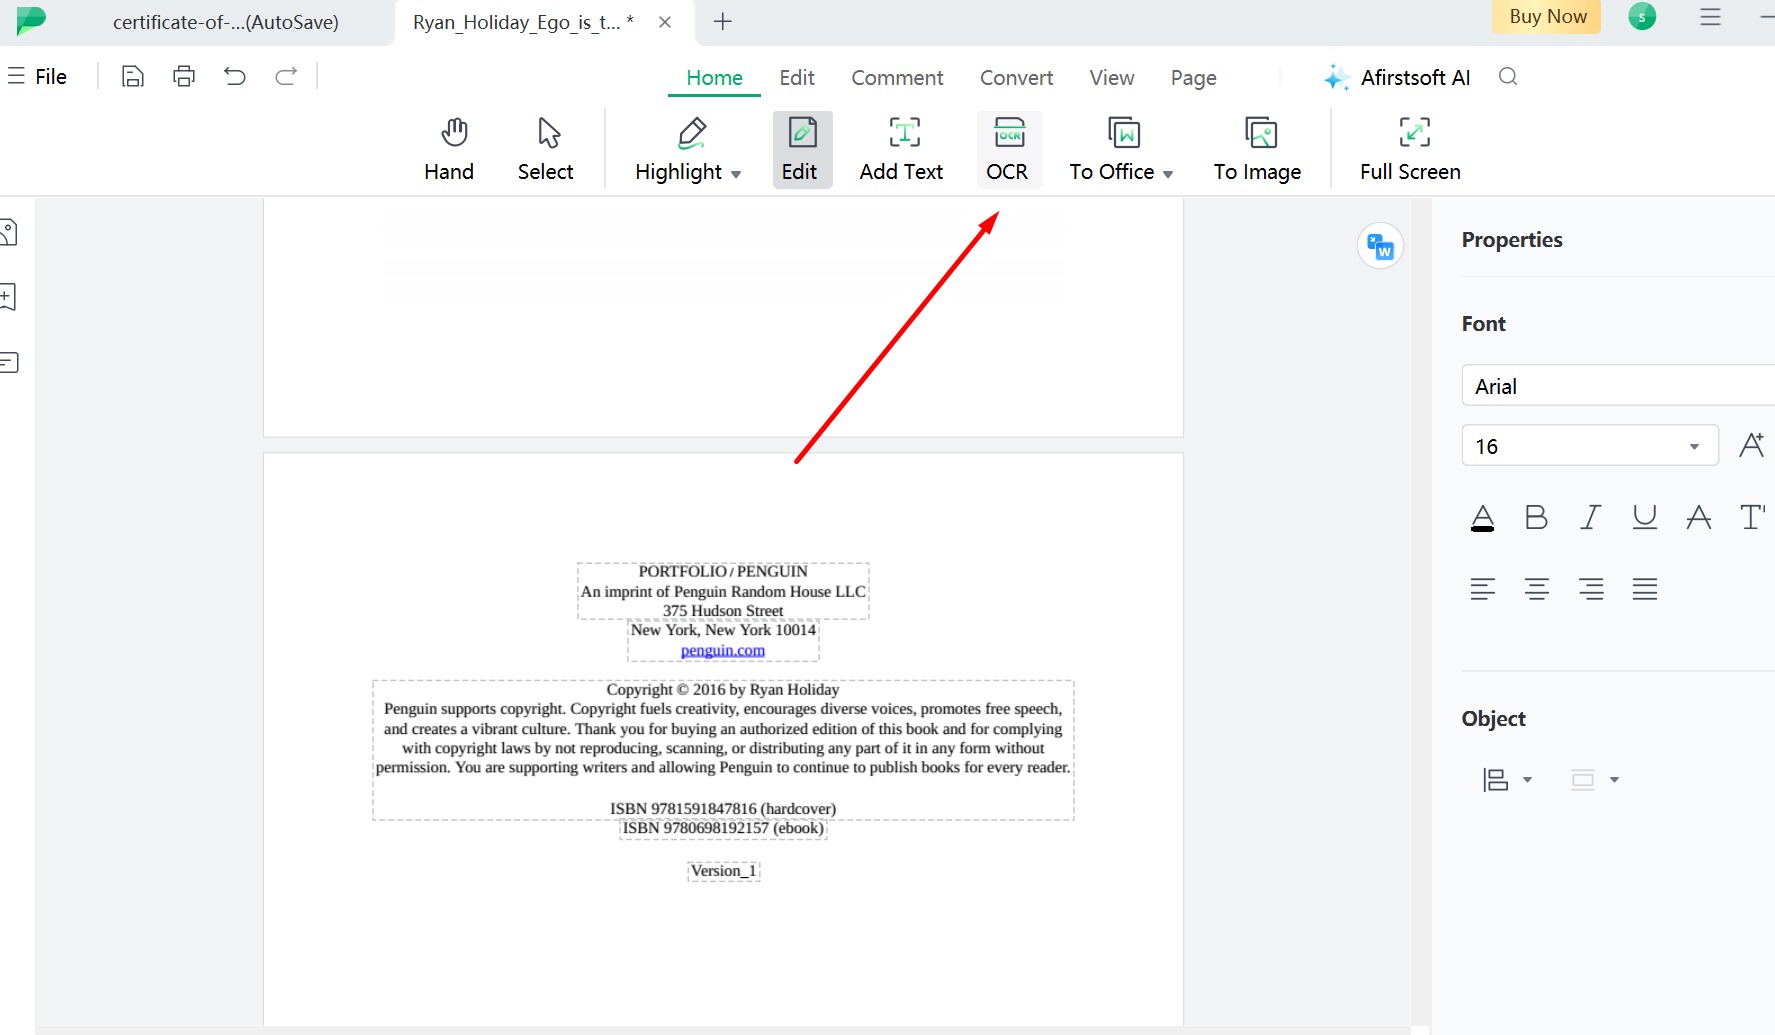Switch to the certificate-of document tab

(x=225, y=22)
